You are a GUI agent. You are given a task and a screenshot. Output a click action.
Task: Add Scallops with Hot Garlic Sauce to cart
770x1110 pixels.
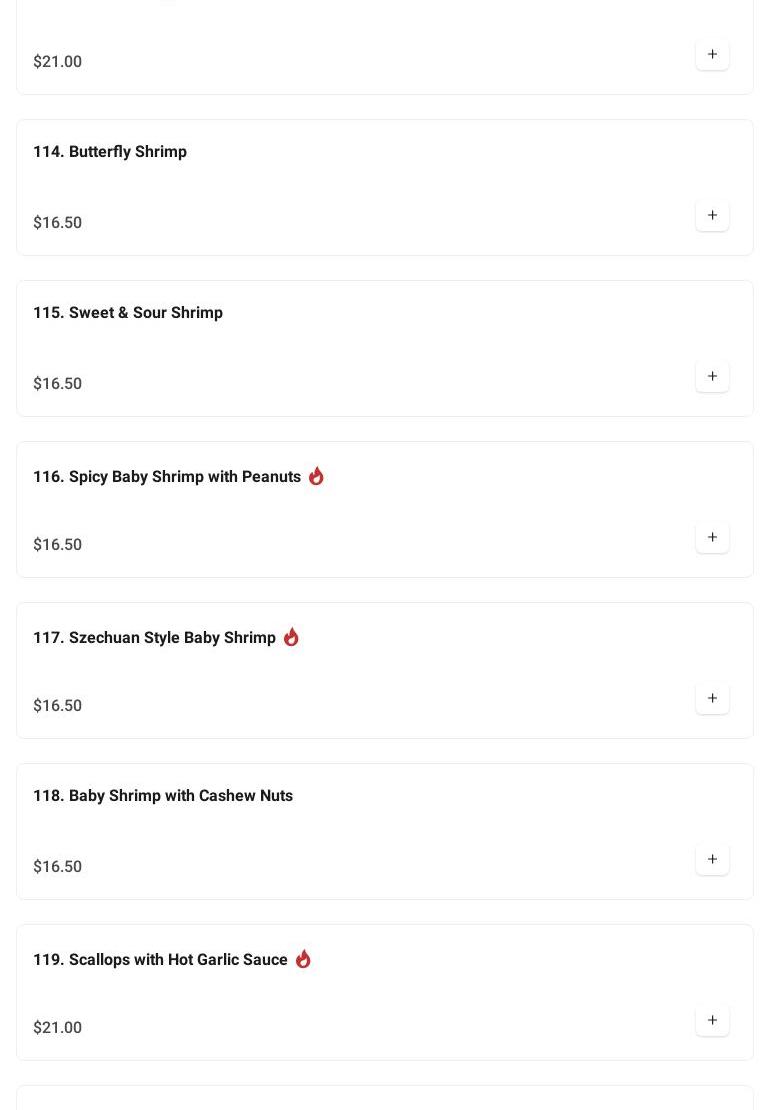coord(712,1021)
